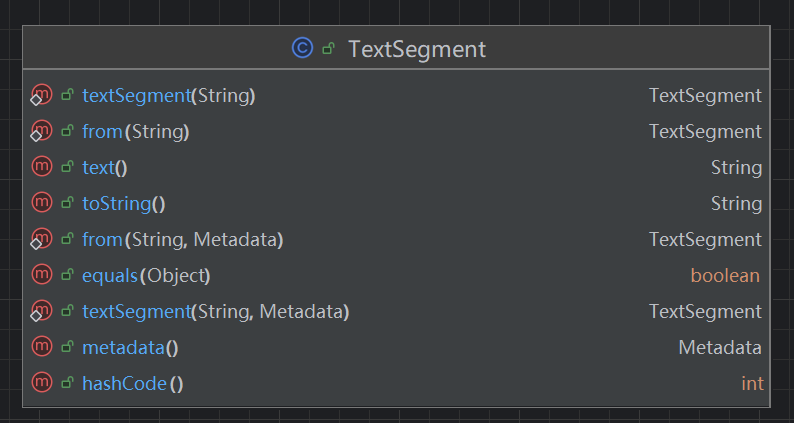
Task: Click the class icon beside TextSegment title
Action: [x=302, y=48]
